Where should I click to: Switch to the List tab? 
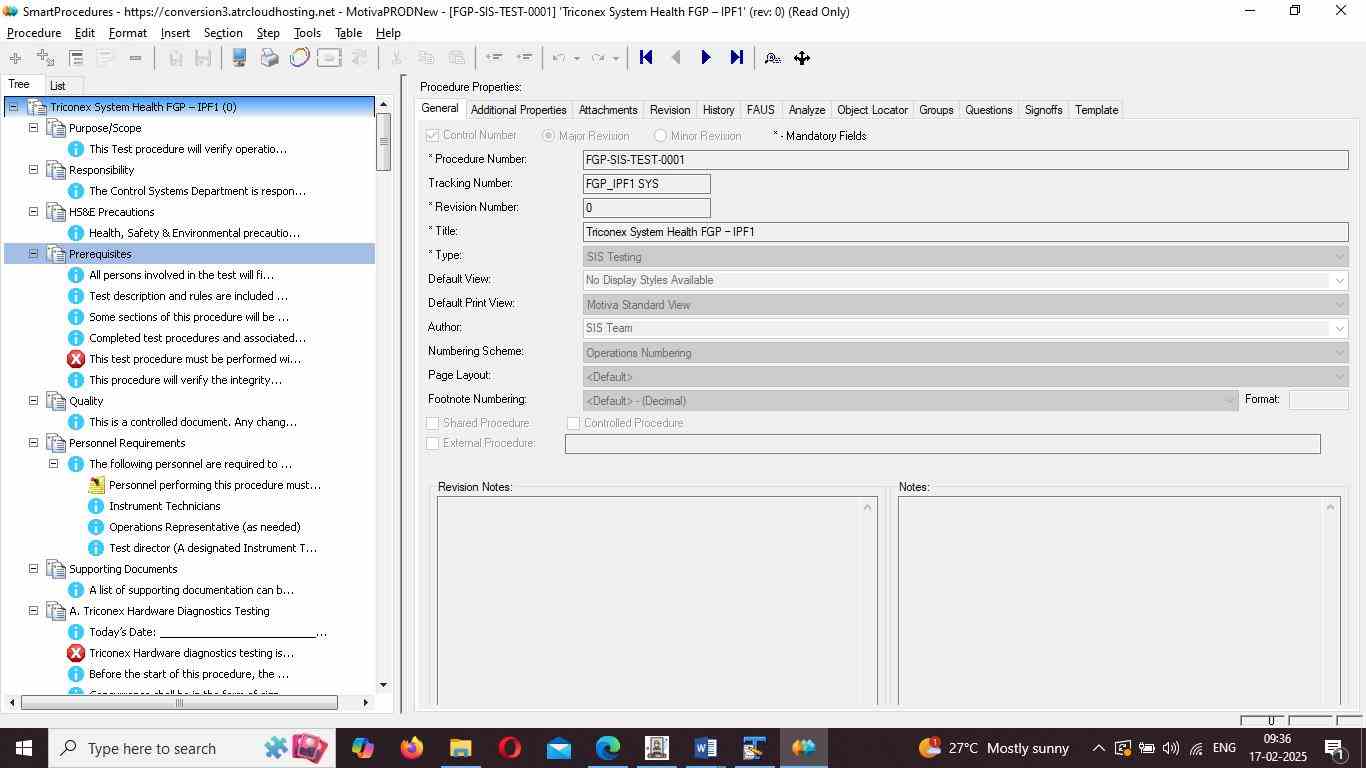pyautogui.click(x=57, y=86)
